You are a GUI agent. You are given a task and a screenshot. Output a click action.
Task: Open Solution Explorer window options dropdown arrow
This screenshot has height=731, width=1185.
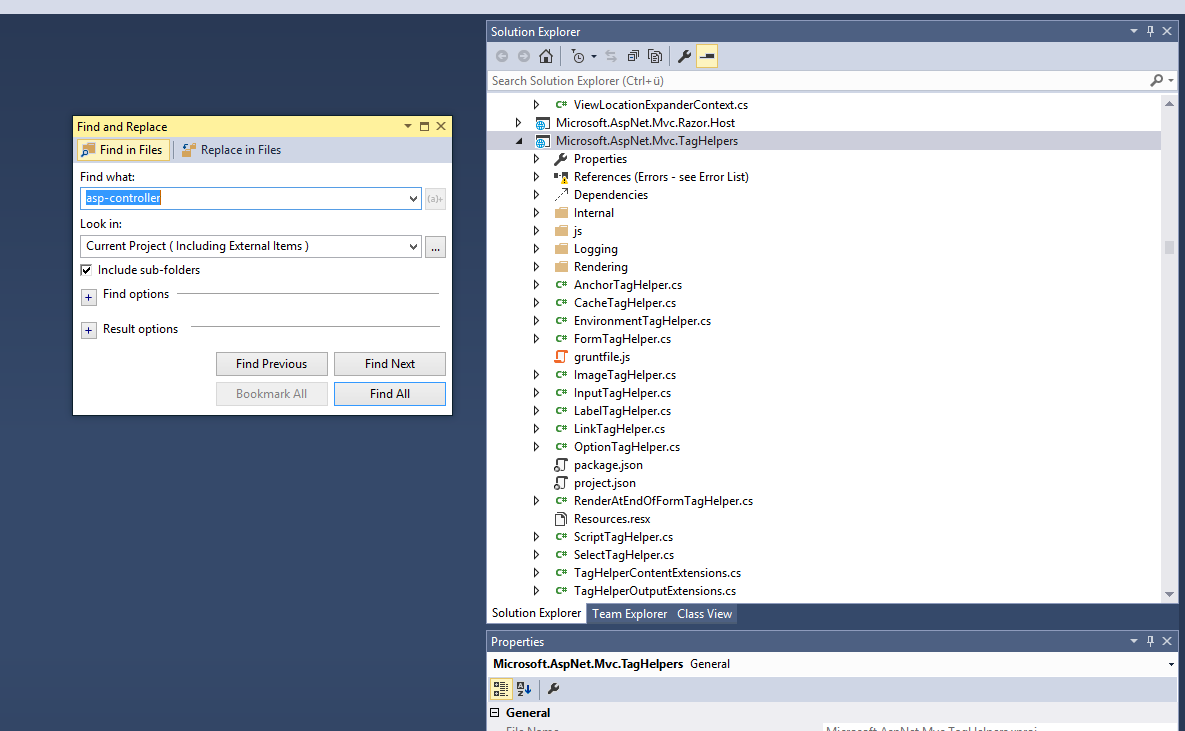(x=1134, y=31)
